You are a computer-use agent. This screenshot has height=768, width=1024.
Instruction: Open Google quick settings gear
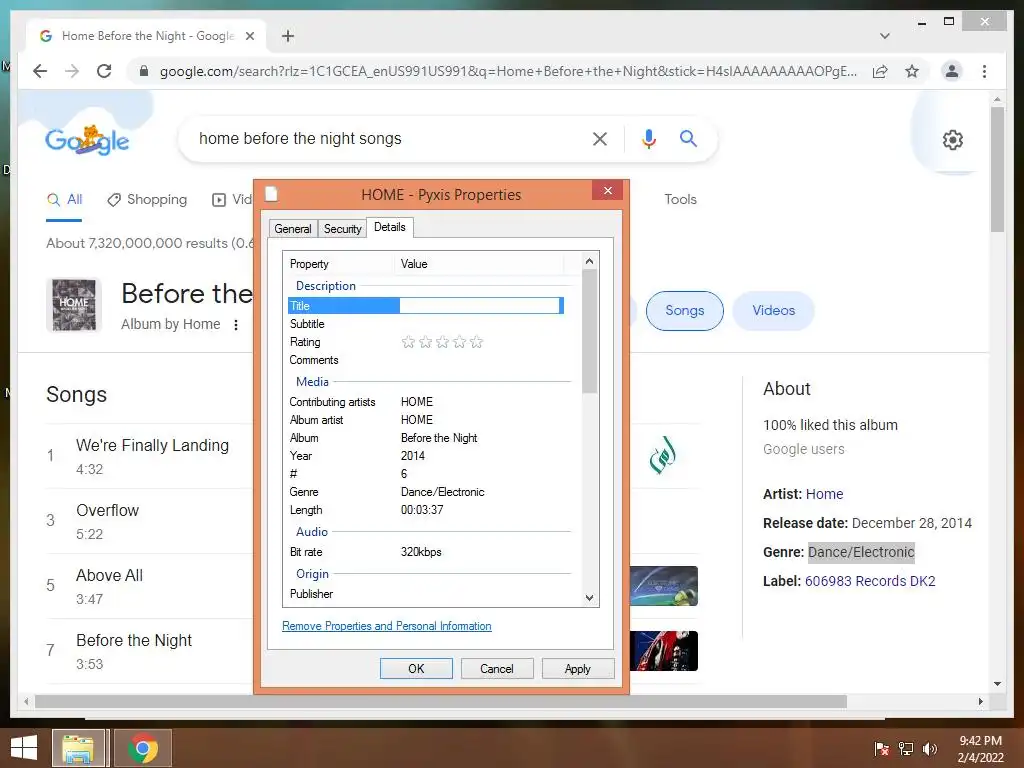[x=952, y=140]
